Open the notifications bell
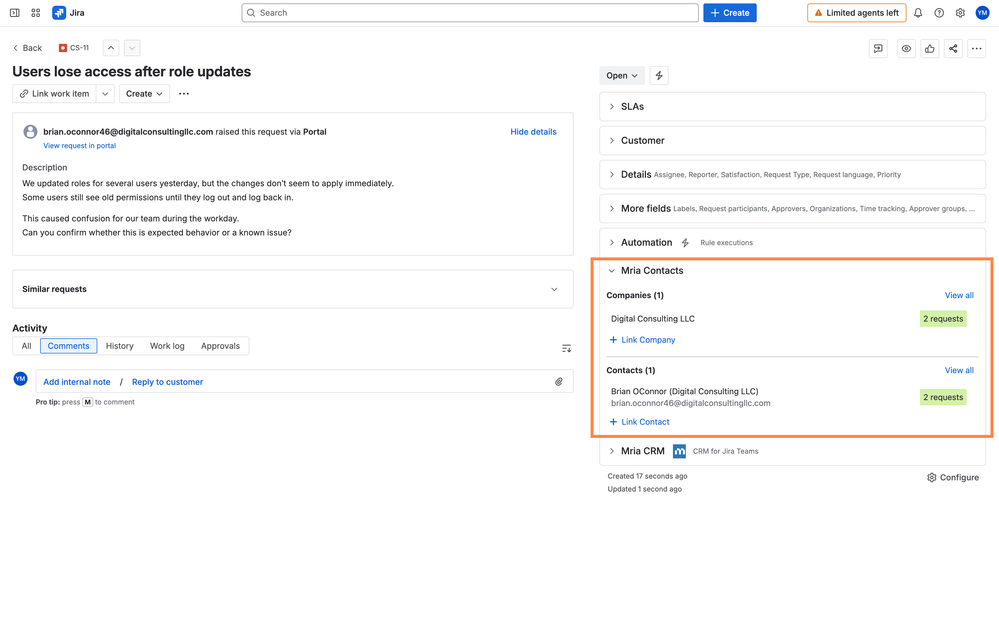 918,13
